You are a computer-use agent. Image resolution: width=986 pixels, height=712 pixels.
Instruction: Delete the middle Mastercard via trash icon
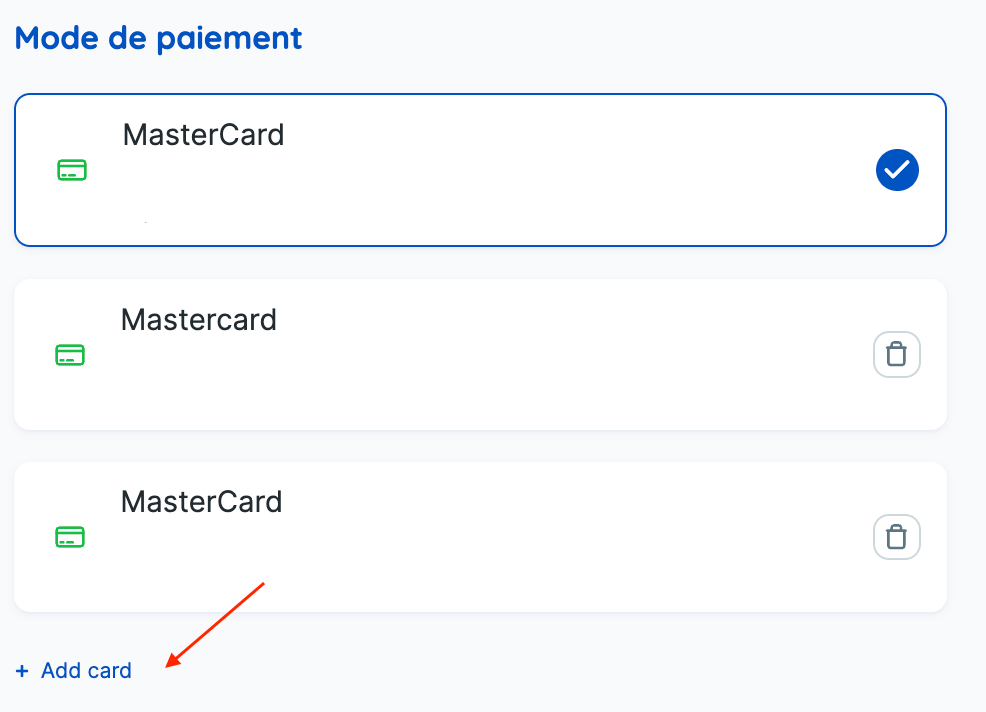click(897, 355)
